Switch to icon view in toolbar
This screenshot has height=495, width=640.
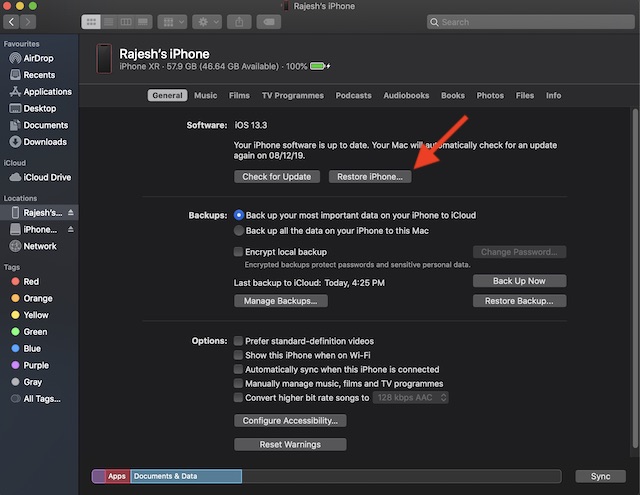click(x=91, y=22)
